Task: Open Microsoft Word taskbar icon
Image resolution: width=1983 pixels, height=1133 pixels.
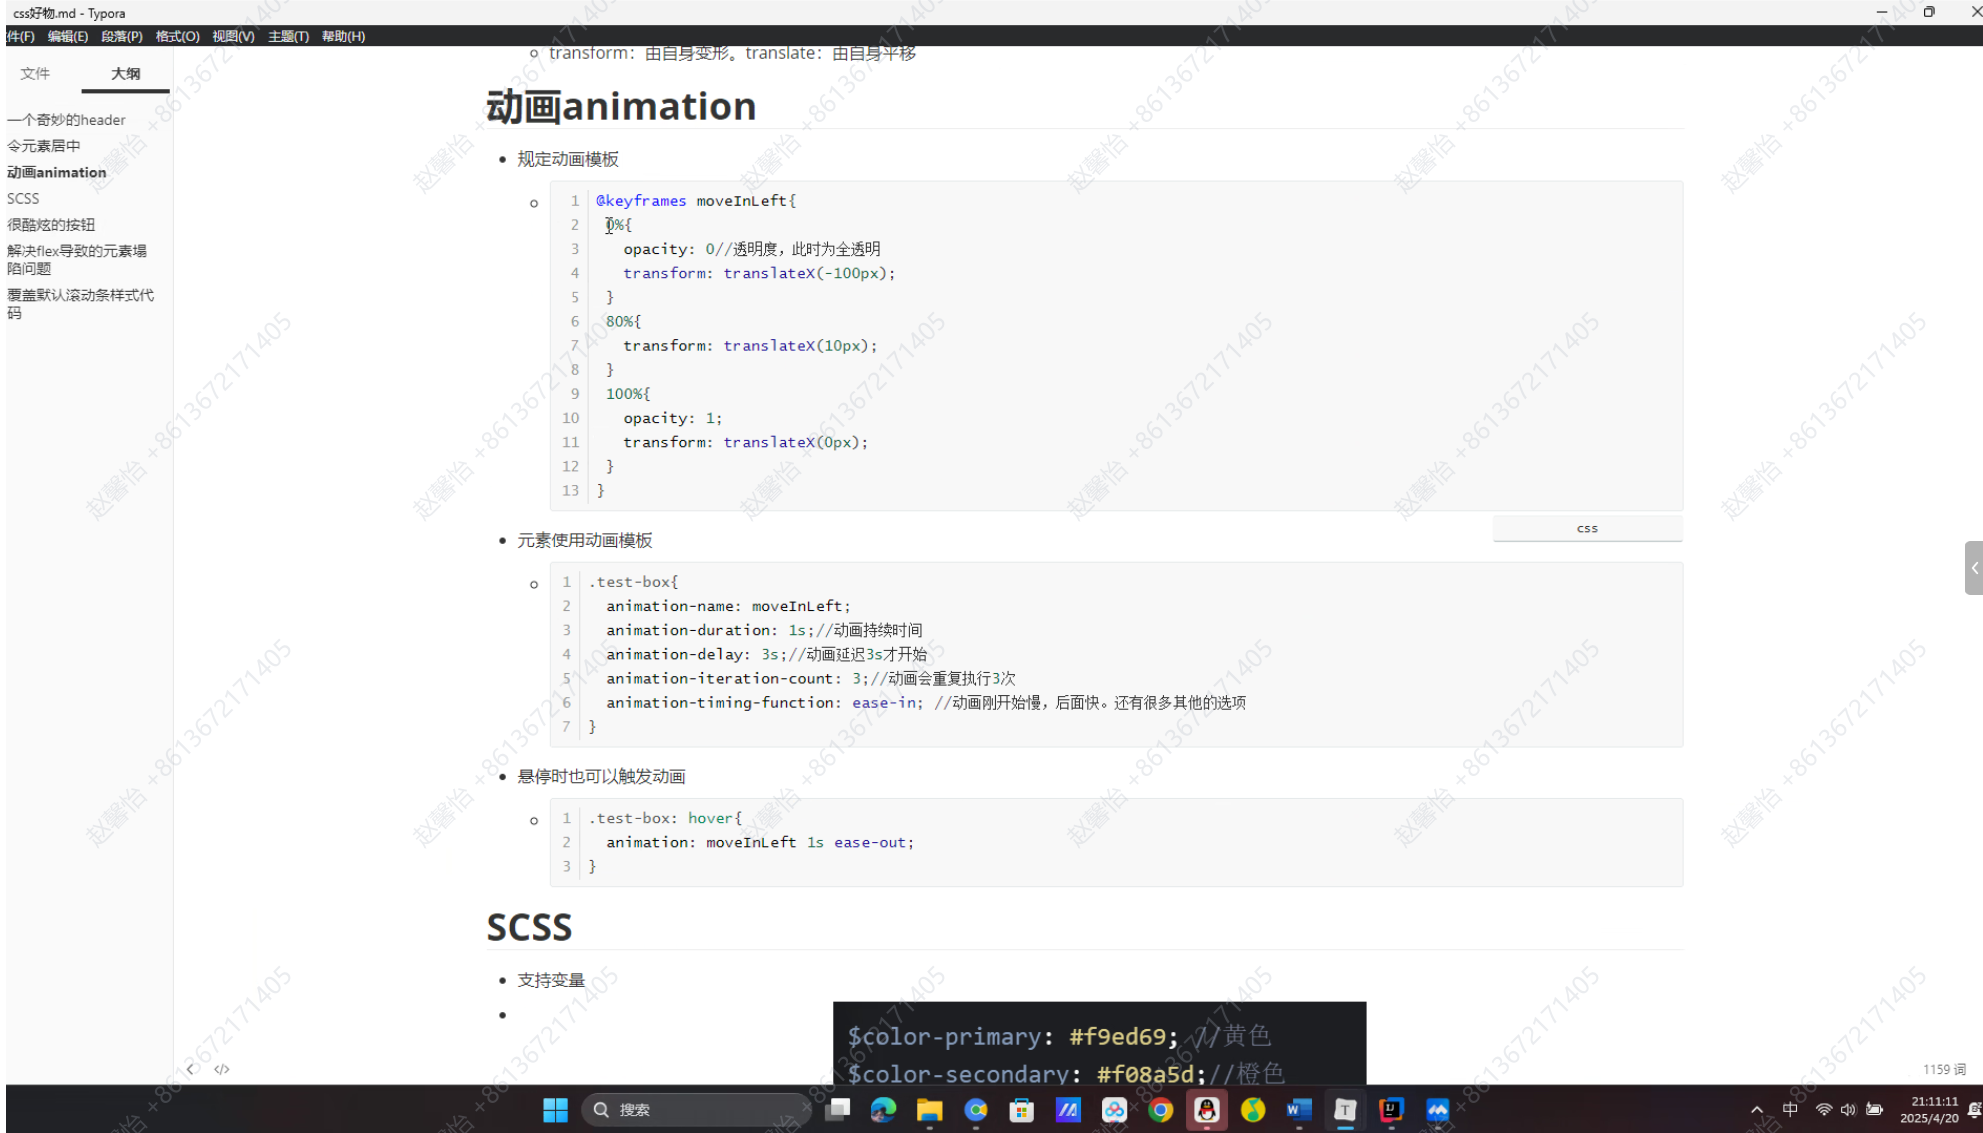Action: pos(1299,1109)
